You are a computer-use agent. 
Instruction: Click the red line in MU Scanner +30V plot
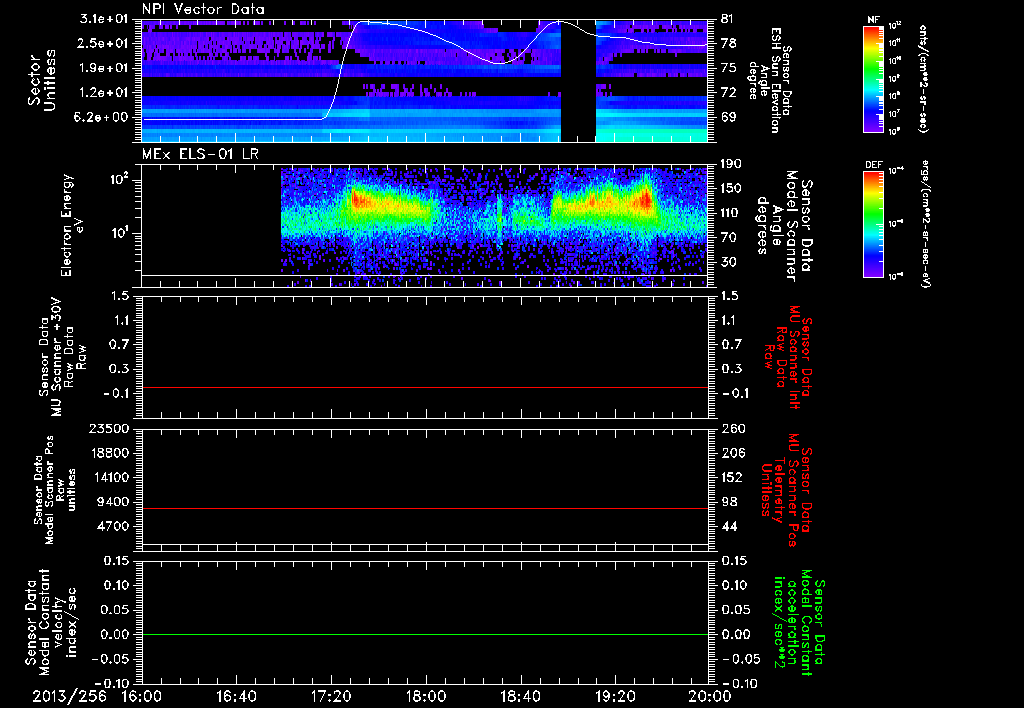425,387
